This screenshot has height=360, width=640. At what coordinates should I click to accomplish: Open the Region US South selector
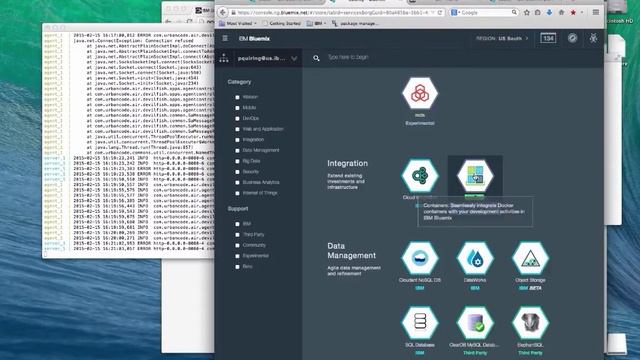coord(502,38)
